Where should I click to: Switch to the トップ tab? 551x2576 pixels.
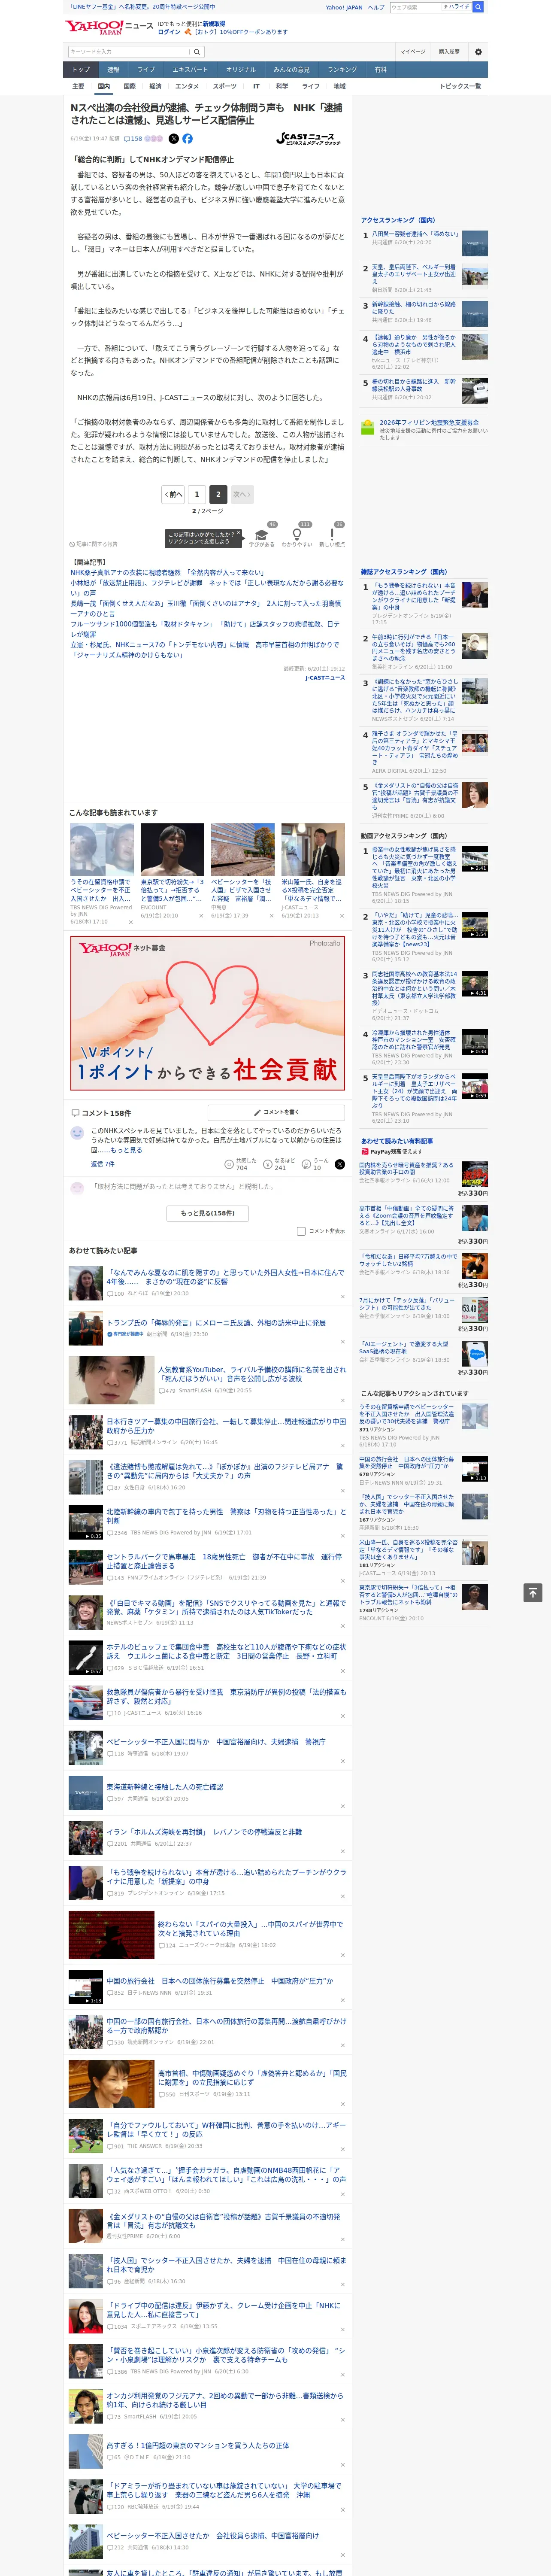[81, 70]
